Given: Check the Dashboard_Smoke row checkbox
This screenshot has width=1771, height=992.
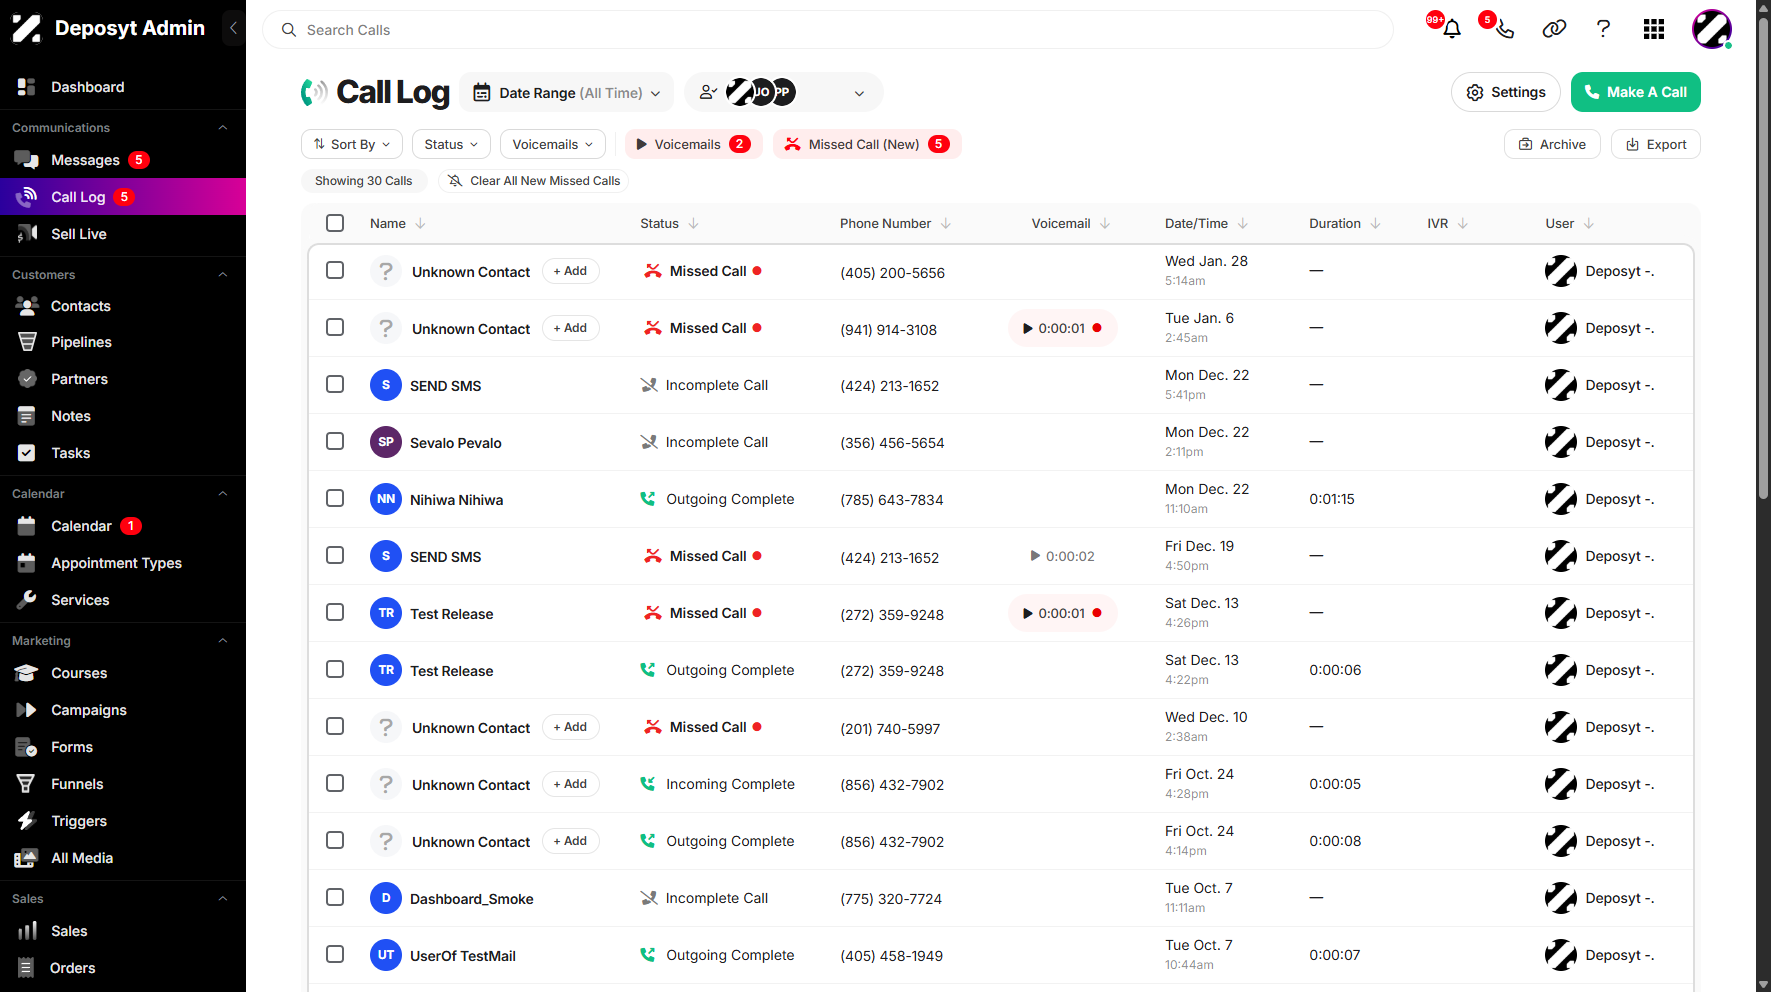Looking at the screenshot, I should point(335,898).
